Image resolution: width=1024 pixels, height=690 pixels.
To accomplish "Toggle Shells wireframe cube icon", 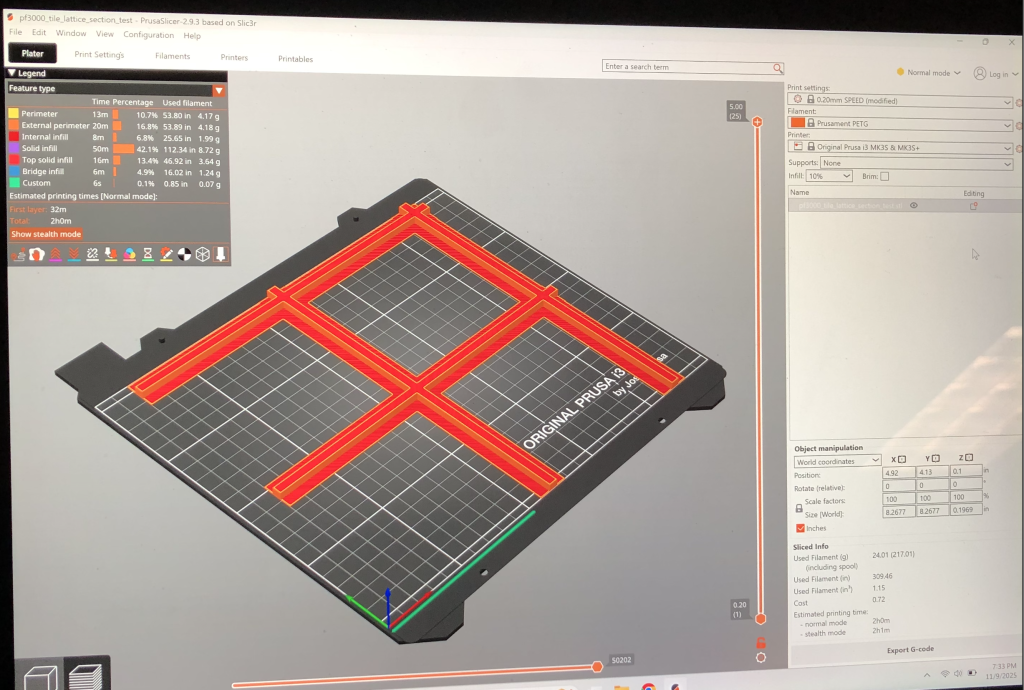I will [202, 255].
